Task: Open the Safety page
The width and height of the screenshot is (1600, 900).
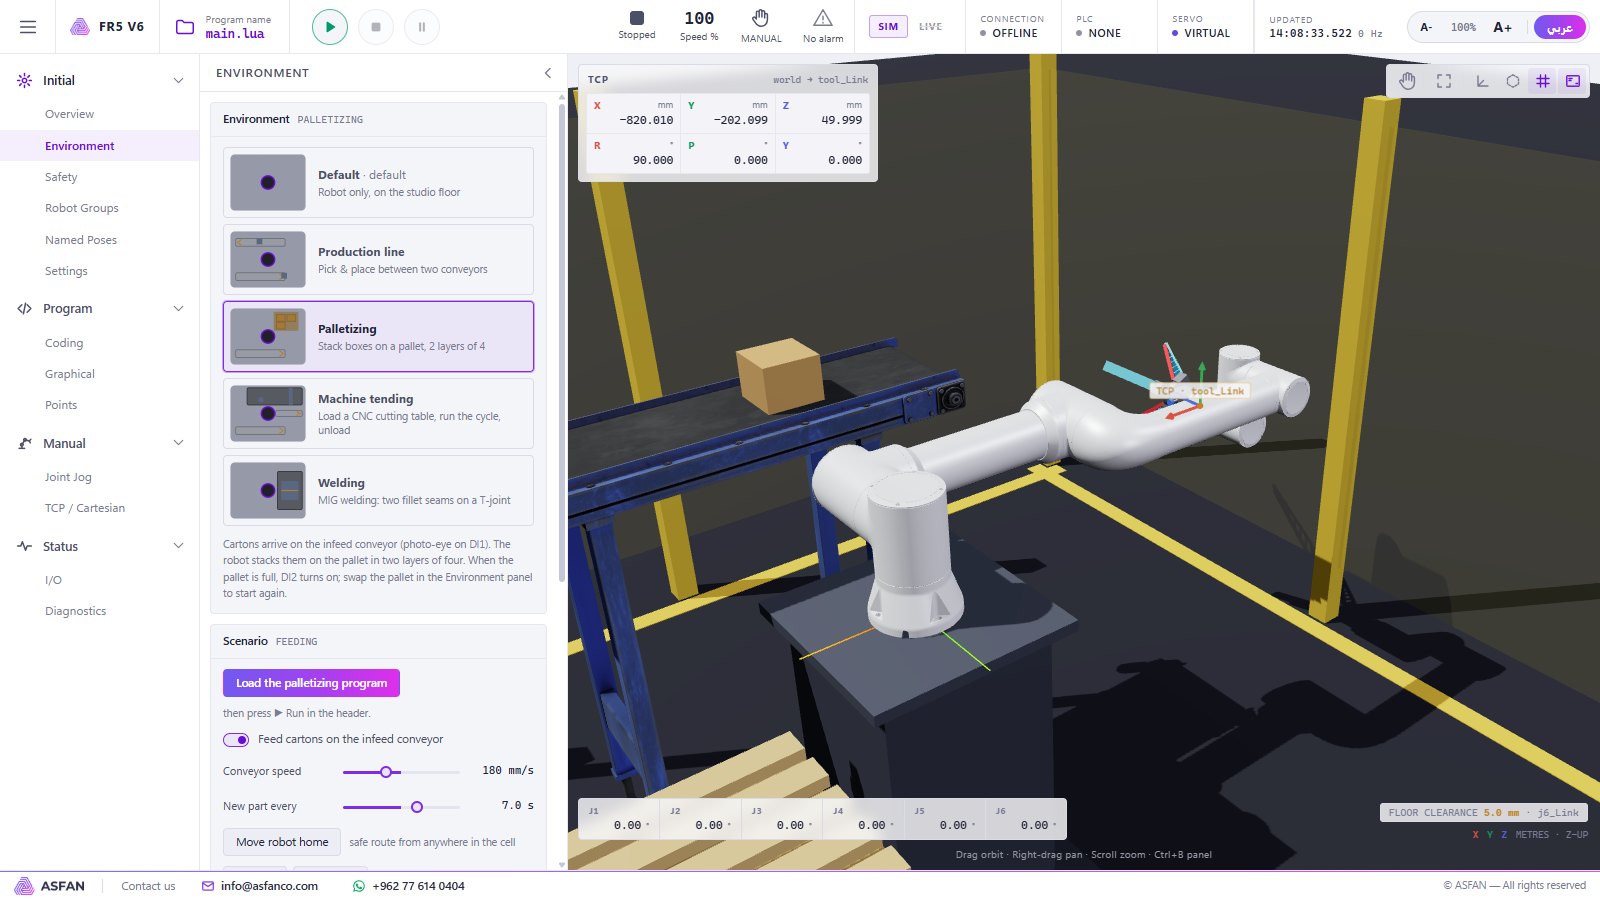Action: tap(61, 177)
